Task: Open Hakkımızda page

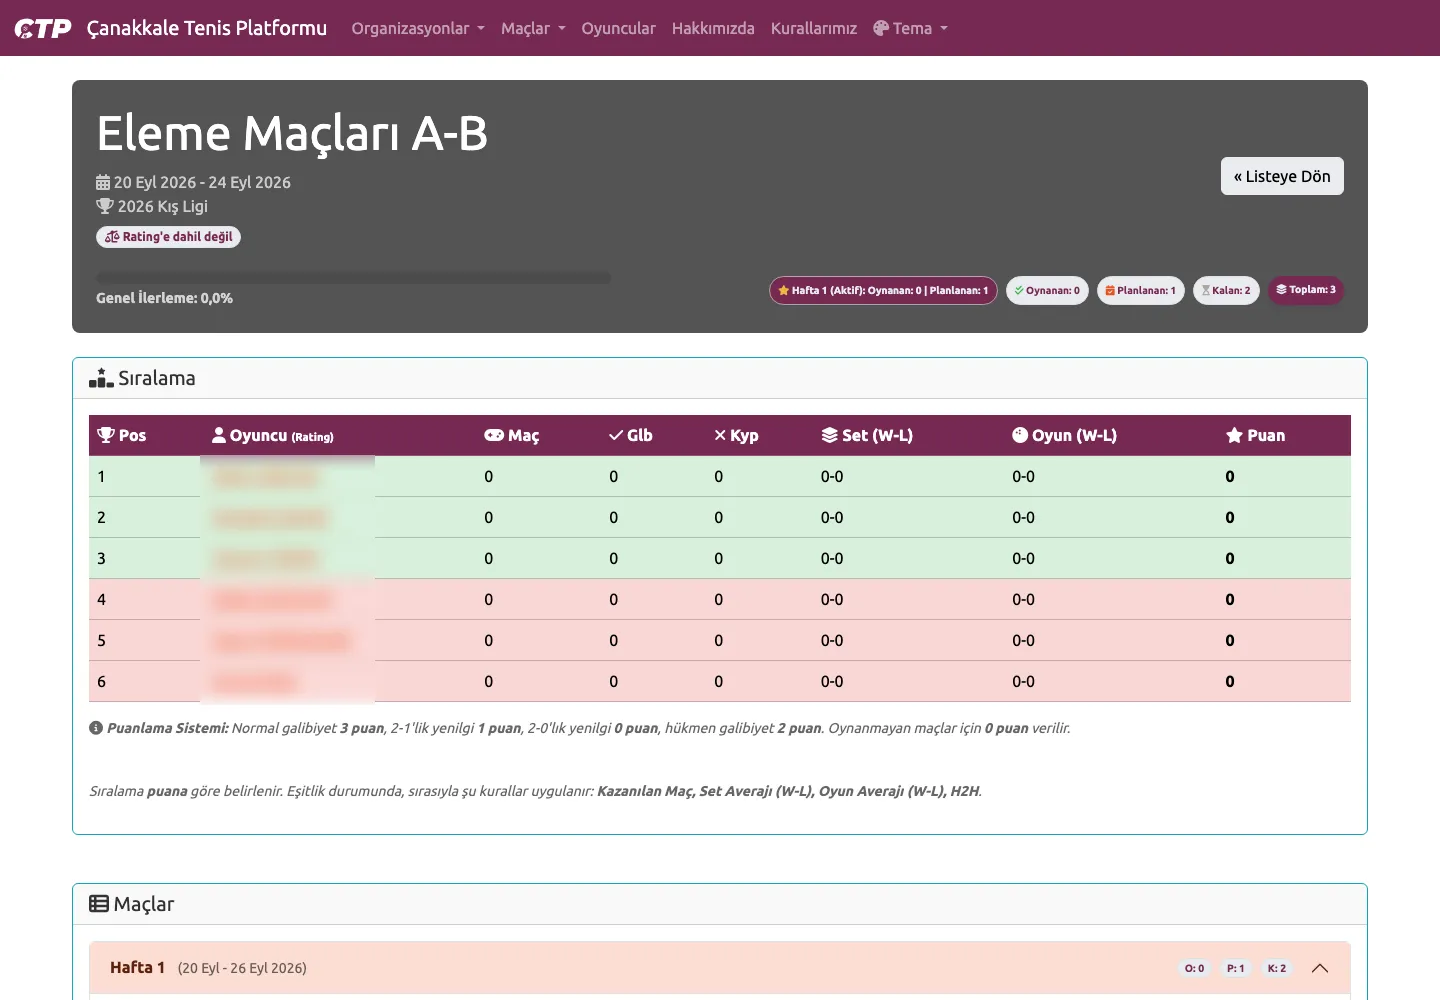Action: pyautogui.click(x=713, y=28)
